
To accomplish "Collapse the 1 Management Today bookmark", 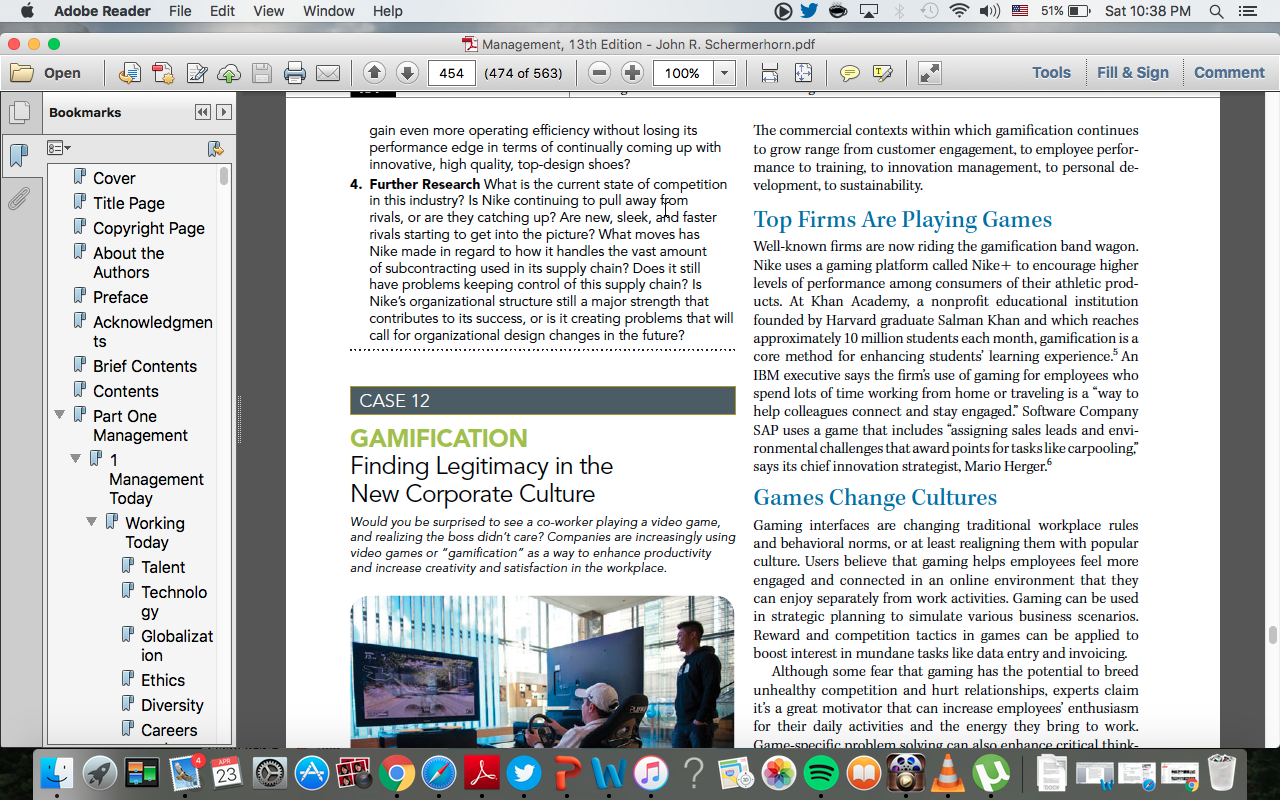I will (76, 458).
